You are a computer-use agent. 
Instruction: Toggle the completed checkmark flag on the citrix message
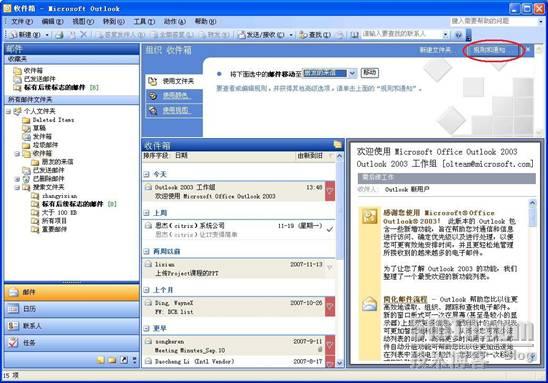coord(330,229)
